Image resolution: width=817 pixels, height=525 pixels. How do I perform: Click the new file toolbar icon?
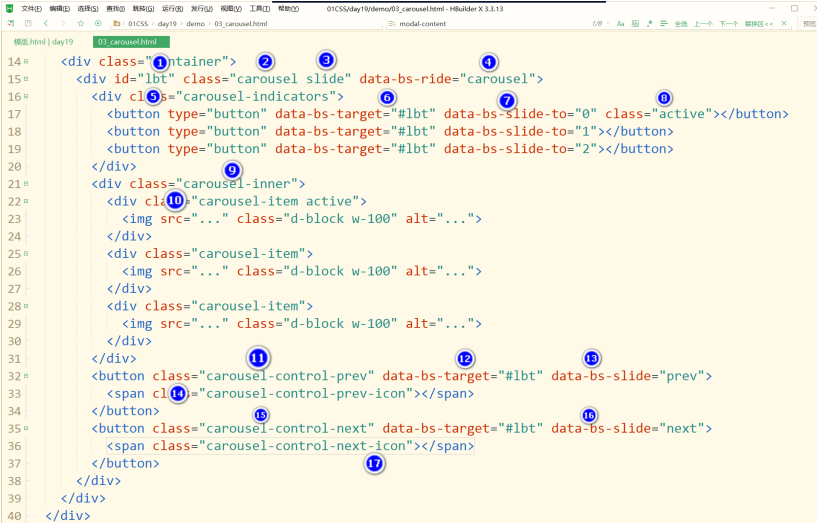[x=11, y=23]
